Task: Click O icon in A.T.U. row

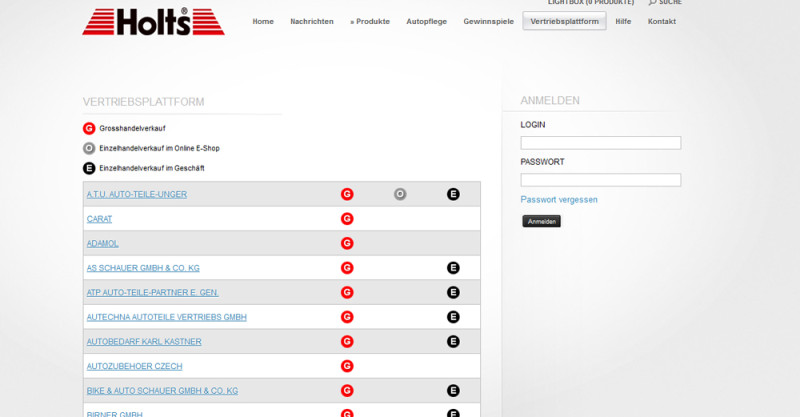Action: (x=400, y=194)
